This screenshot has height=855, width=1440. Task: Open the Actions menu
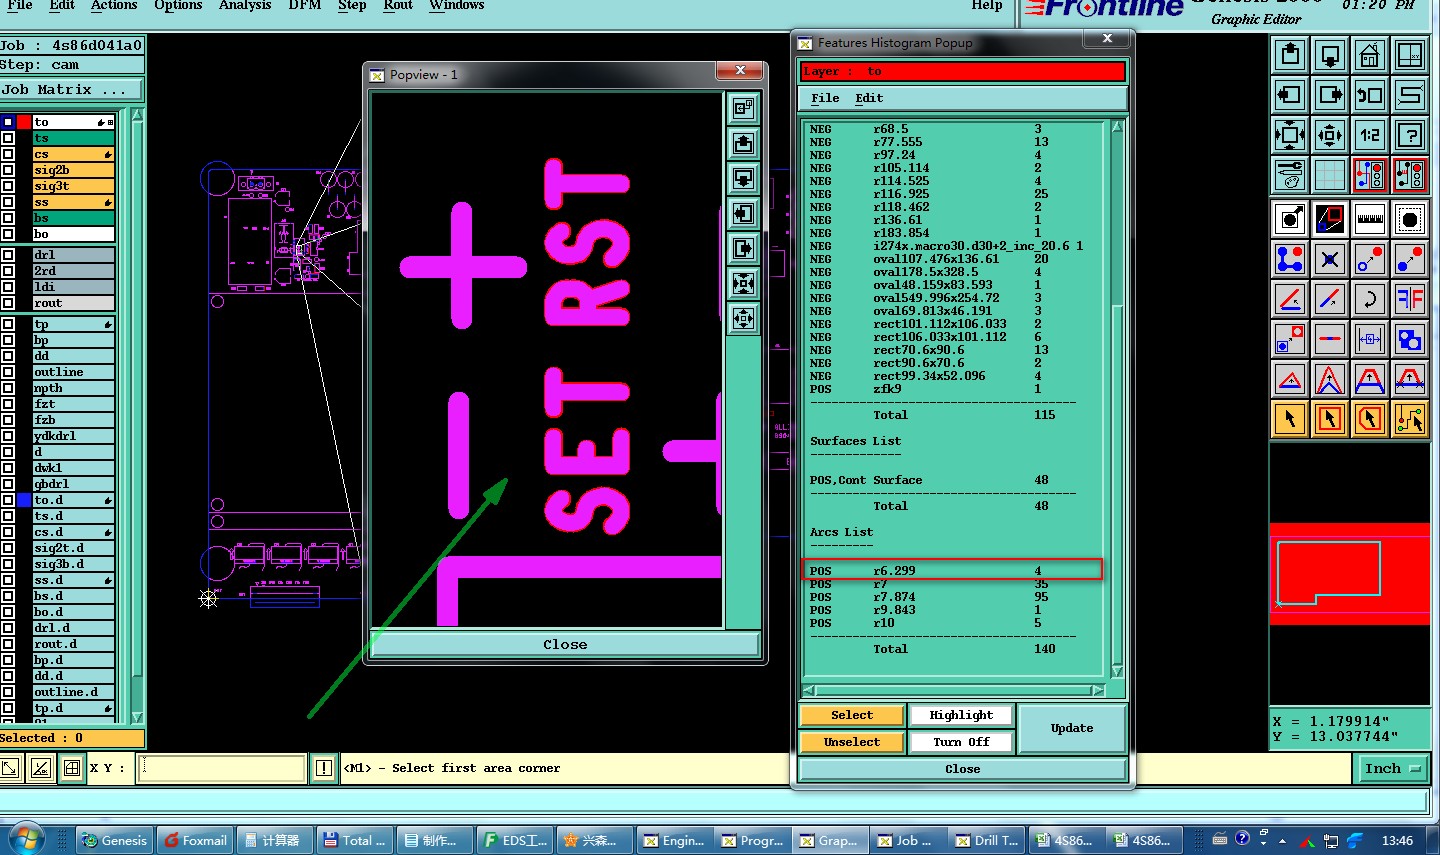pyautogui.click(x=114, y=5)
